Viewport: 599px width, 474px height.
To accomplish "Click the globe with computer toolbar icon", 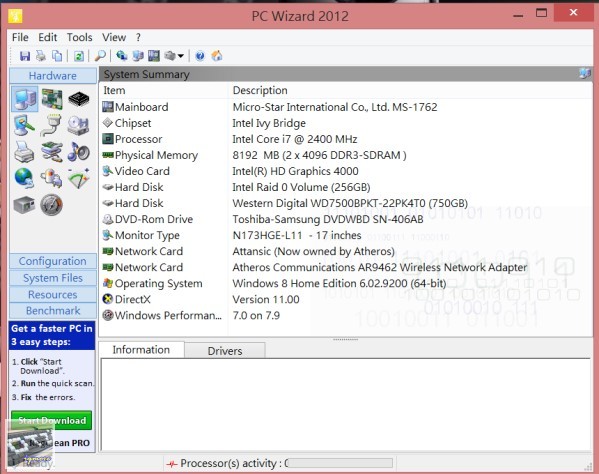I will (x=122, y=56).
